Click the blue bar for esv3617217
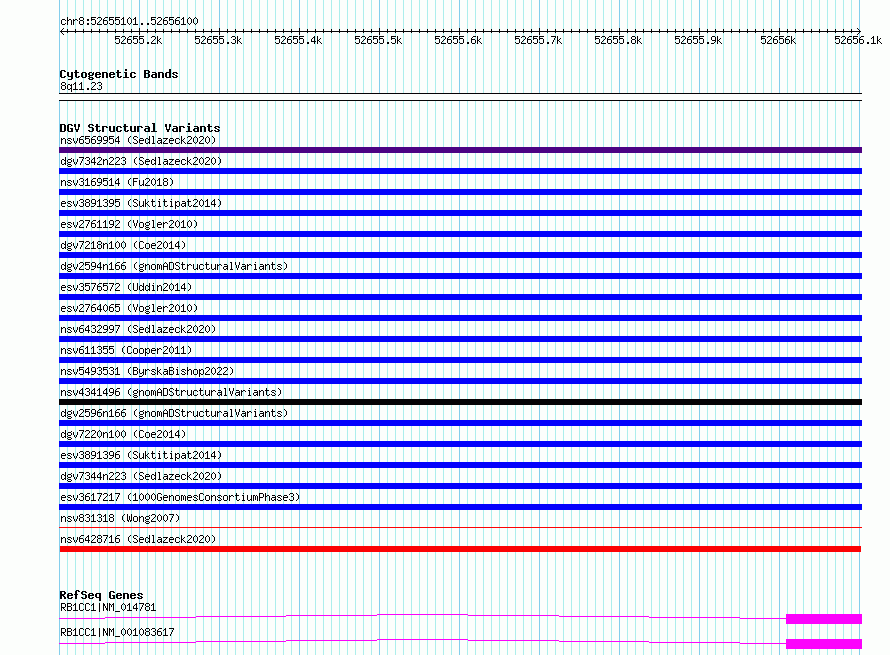The image size is (890, 655). [x=460, y=507]
